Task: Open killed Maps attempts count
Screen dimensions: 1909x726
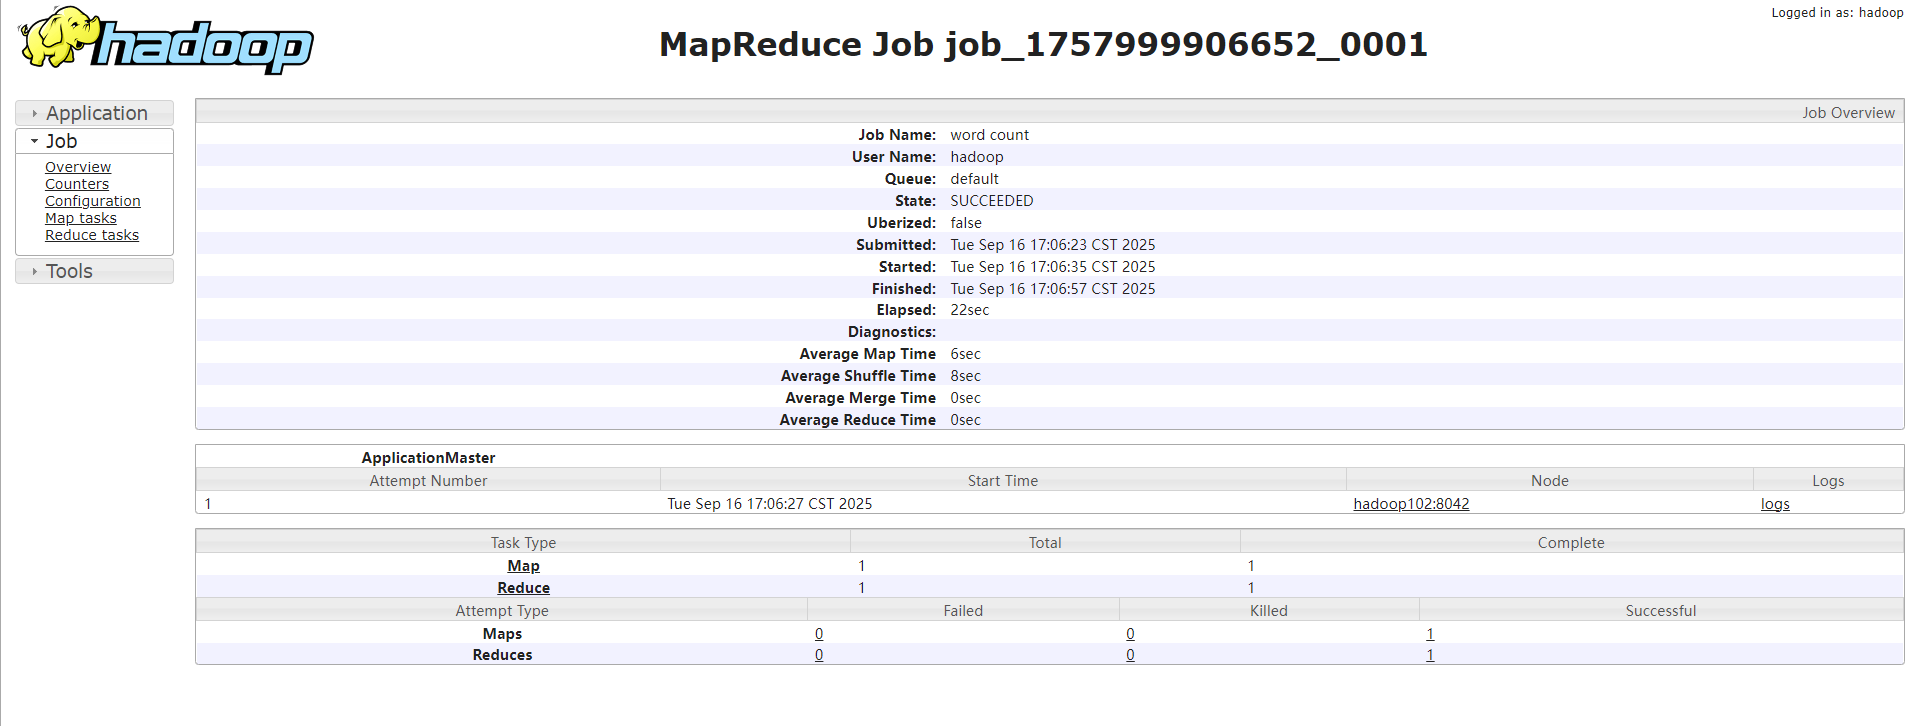Action: [x=1130, y=634]
